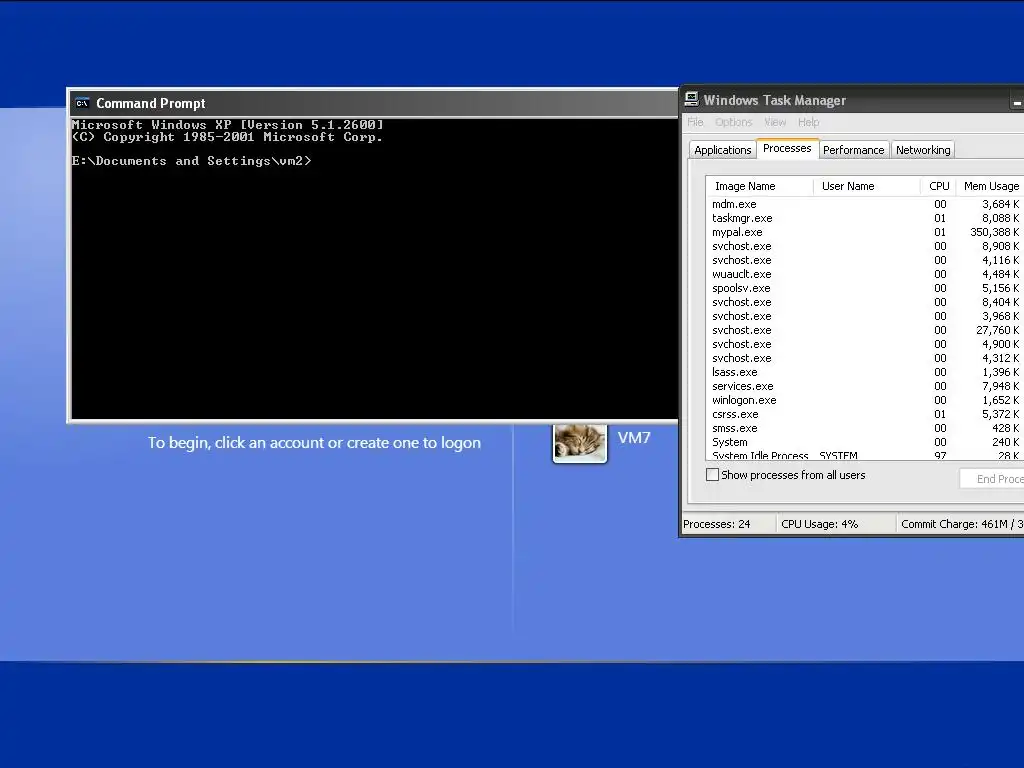The width and height of the screenshot is (1024, 768).
Task: Select the svchost.exe row using 27,760 K
Action: coord(865,330)
